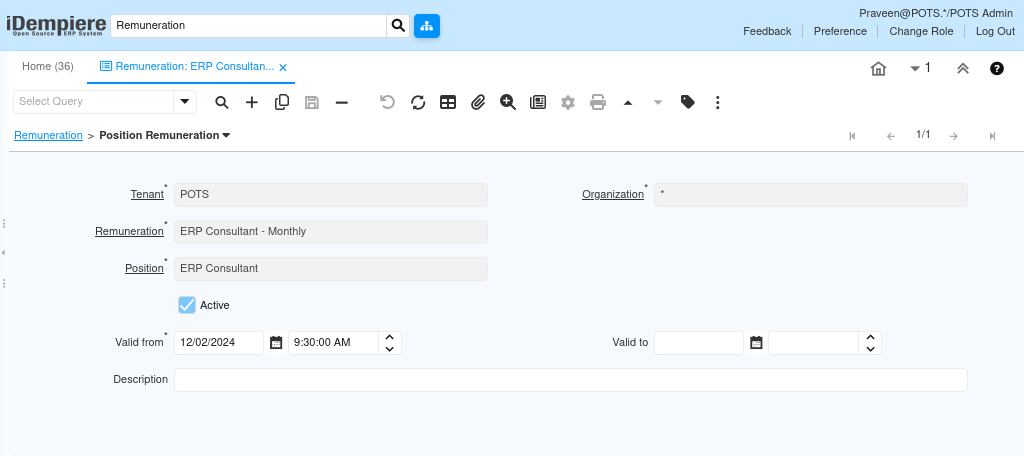
Task: Zoom across with the magnifier-plus icon
Action: pyautogui.click(x=508, y=102)
